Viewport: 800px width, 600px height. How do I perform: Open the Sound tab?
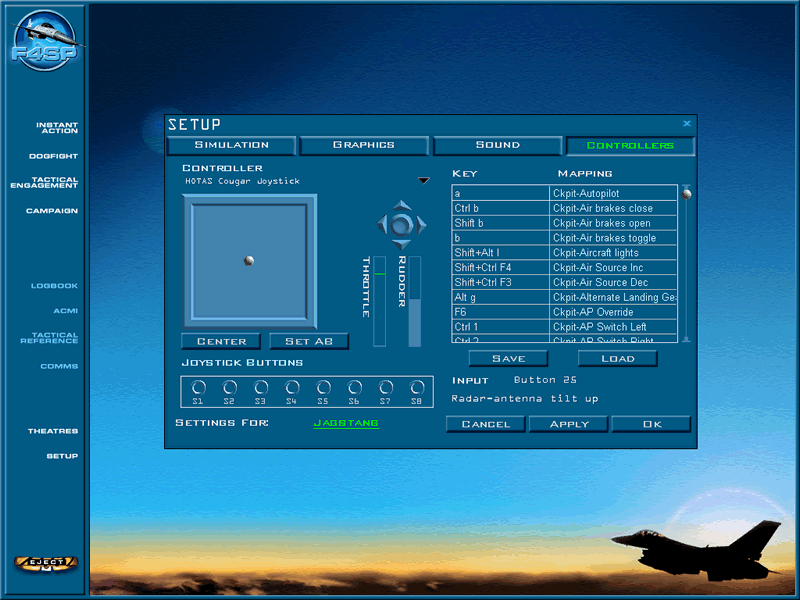497,145
